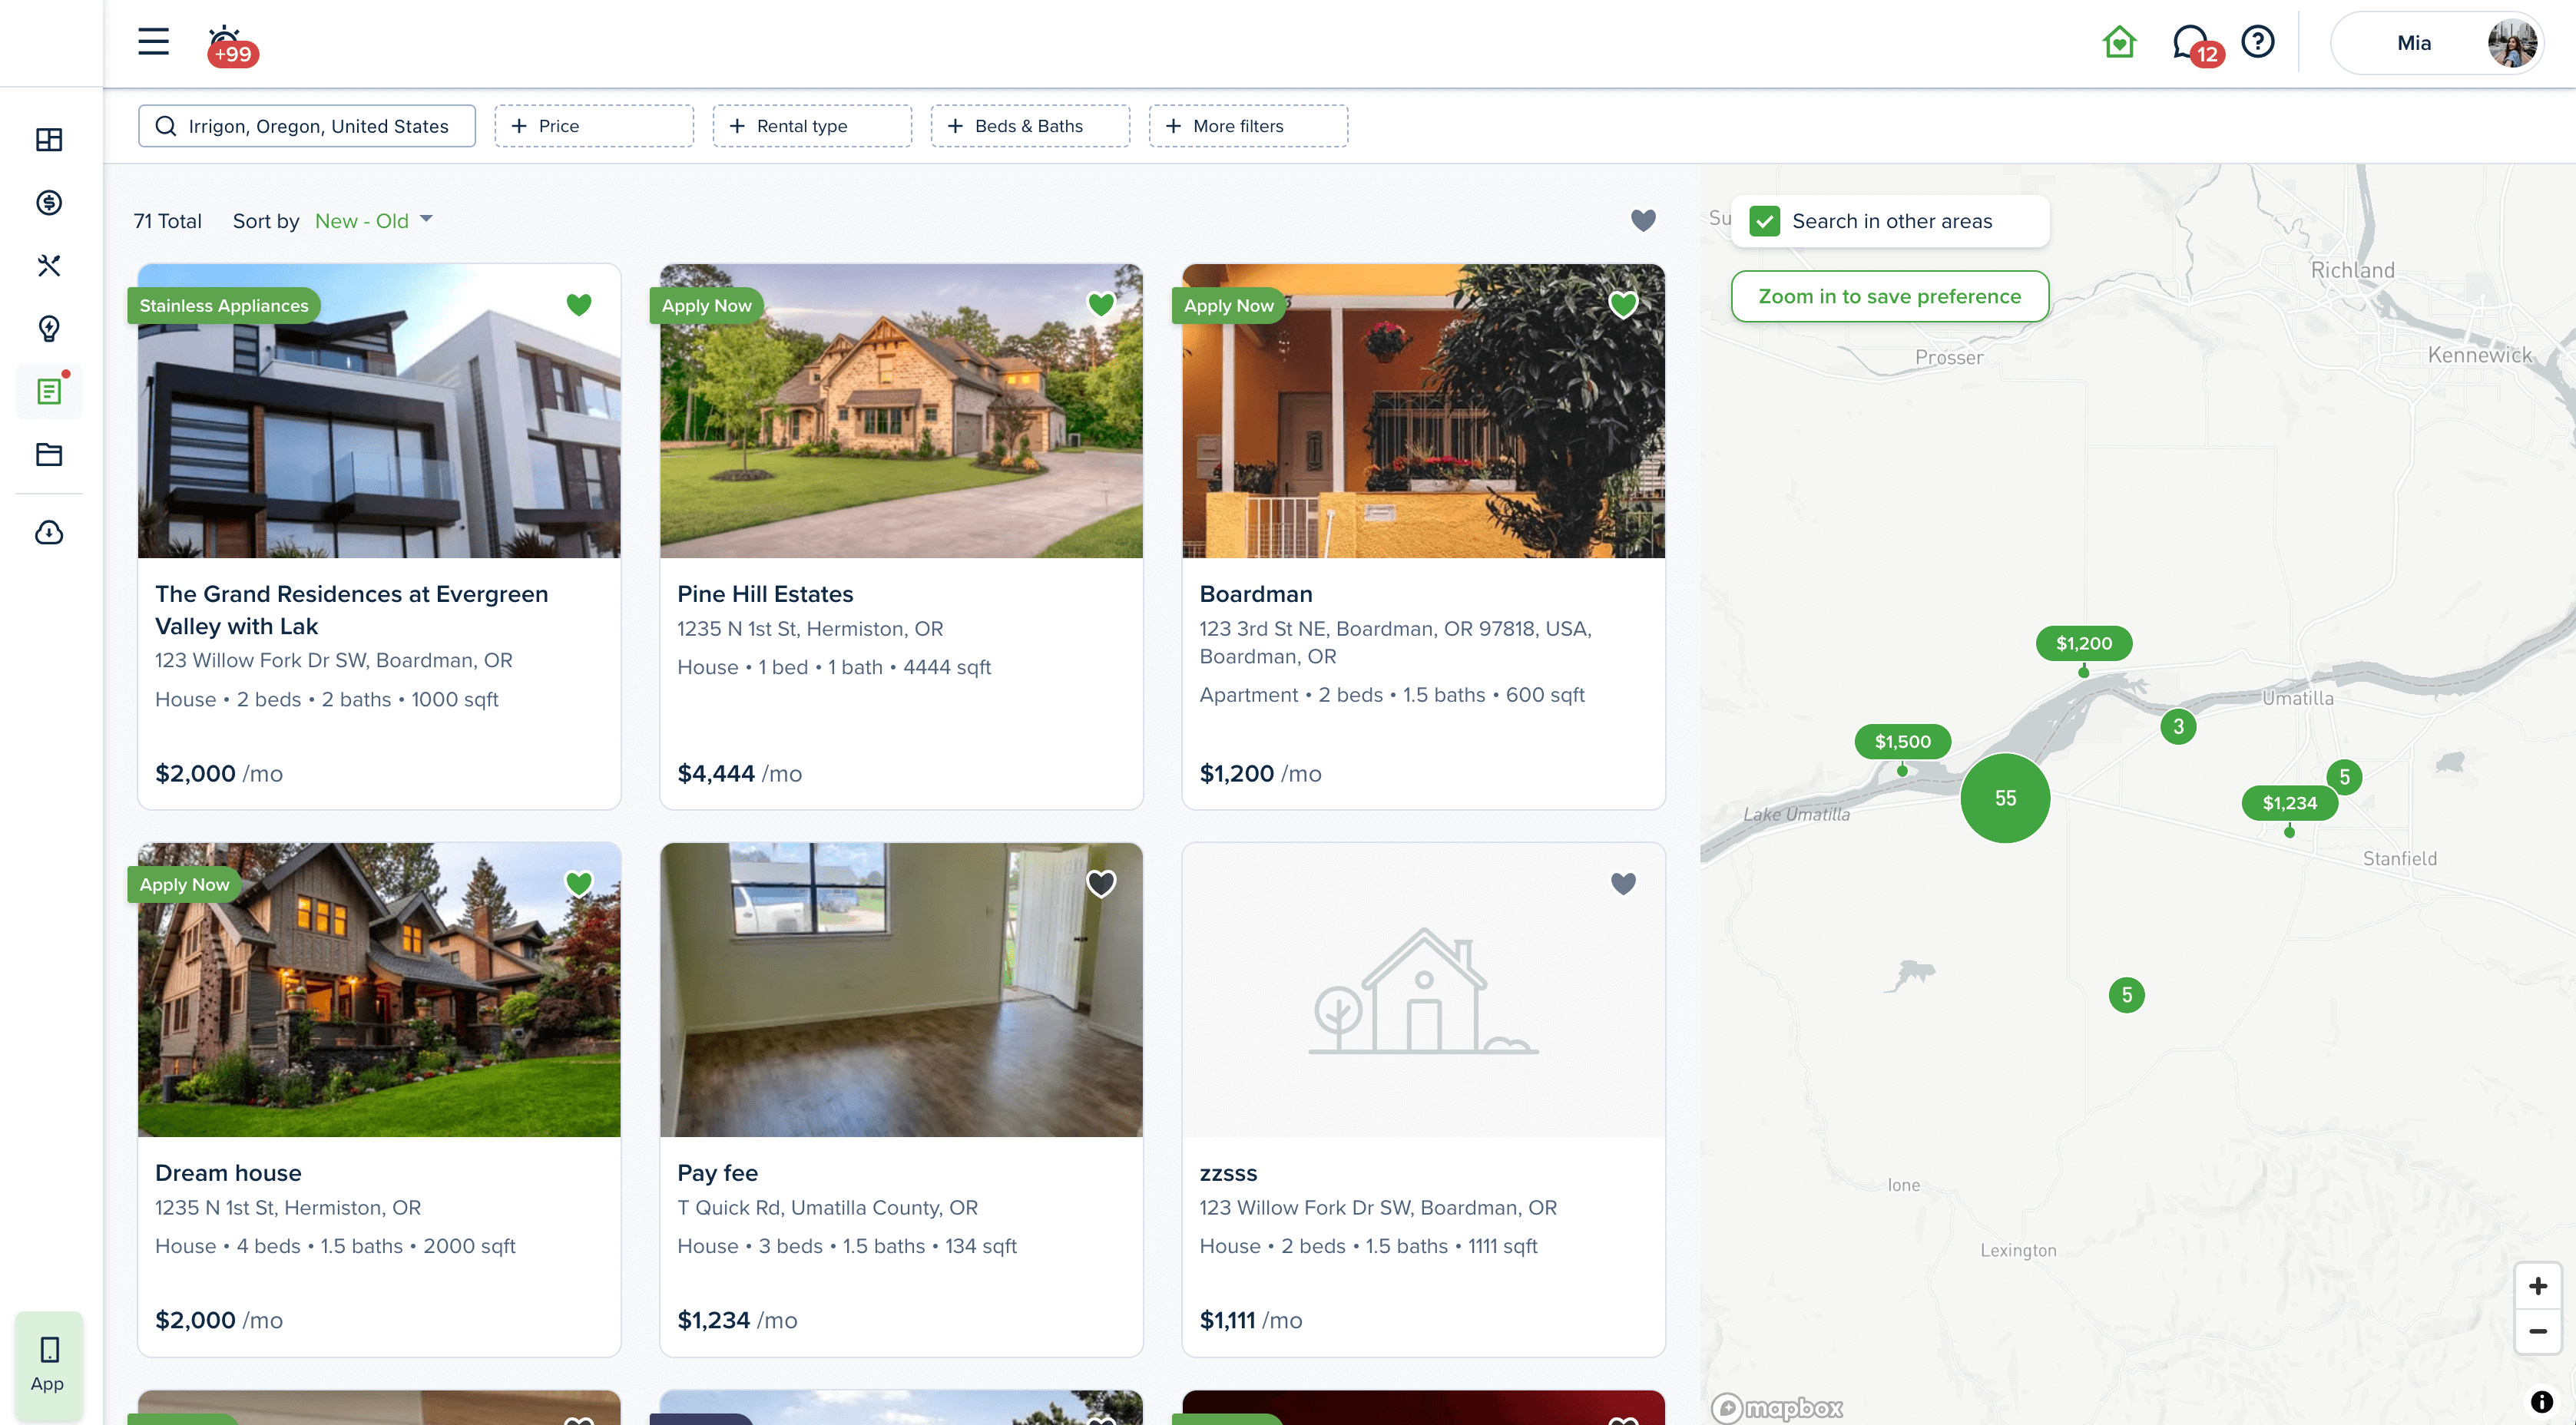Open the hamburger menu
The width and height of the screenshot is (2576, 1425).
coord(153,41)
